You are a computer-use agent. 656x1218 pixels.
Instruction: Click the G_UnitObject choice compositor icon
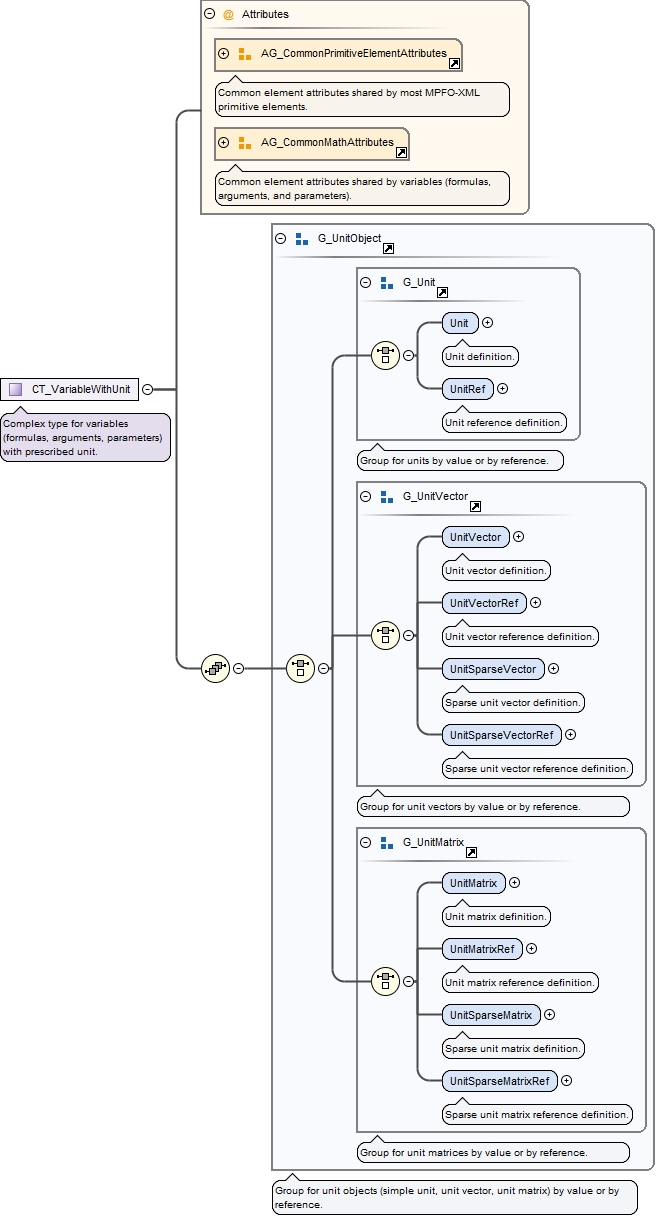click(301, 668)
